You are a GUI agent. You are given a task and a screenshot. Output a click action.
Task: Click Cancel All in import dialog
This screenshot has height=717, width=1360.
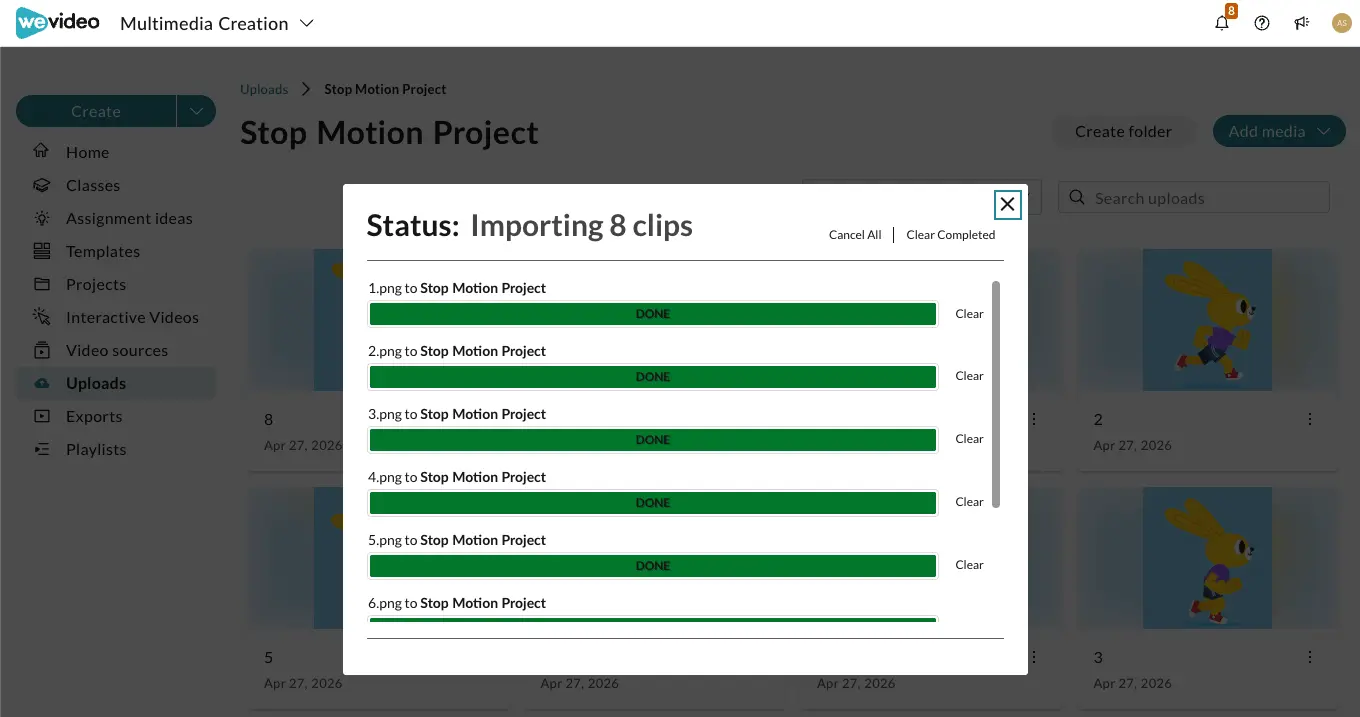click(855, 235)
